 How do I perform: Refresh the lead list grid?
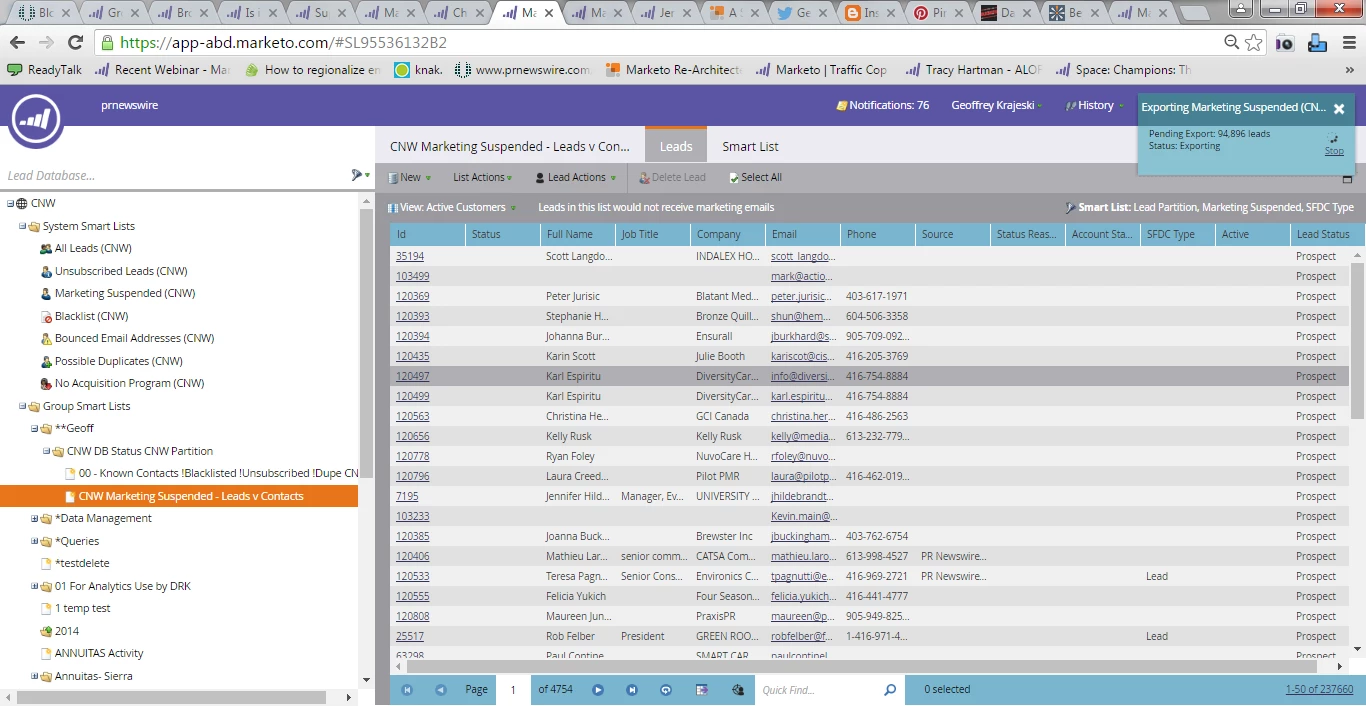coord(666,690)
